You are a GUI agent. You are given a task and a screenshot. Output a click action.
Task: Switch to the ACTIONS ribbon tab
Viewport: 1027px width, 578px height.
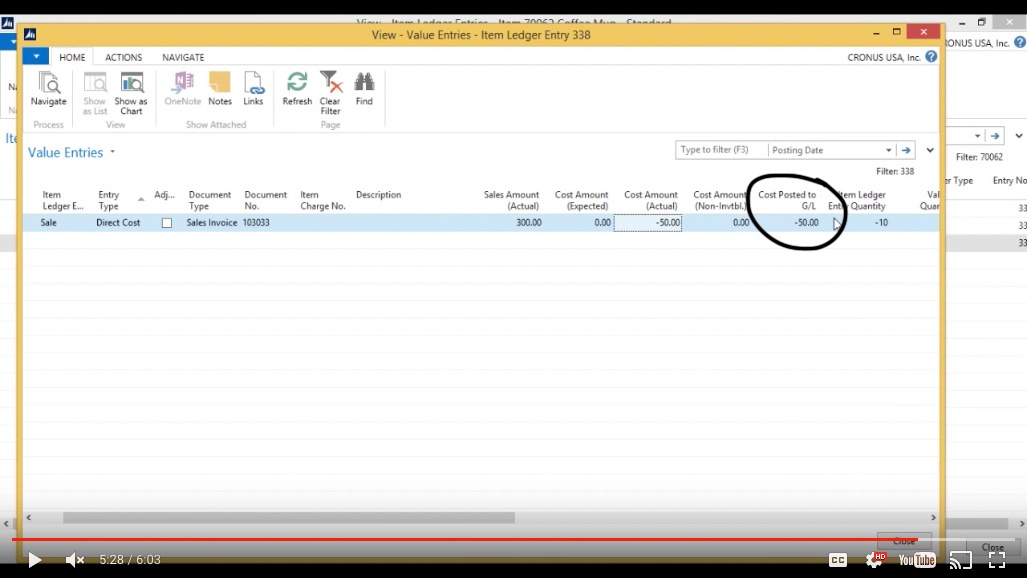click(x=123, y=57)
